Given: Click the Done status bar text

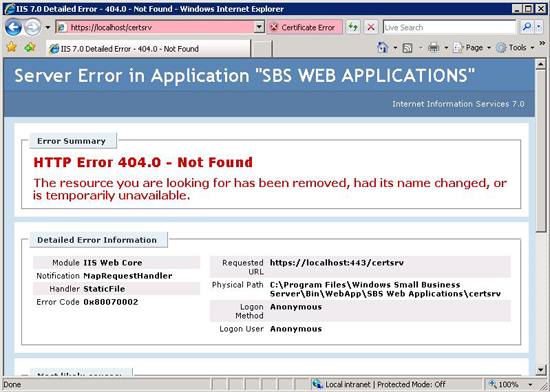Looking at the screenshot, I should [12, 385].
